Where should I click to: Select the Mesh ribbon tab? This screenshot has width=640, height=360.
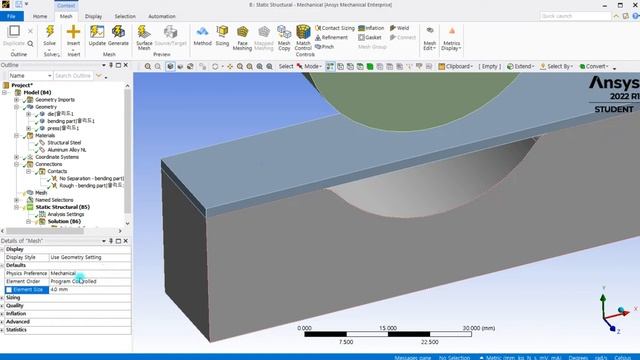[x=66, y=16]
